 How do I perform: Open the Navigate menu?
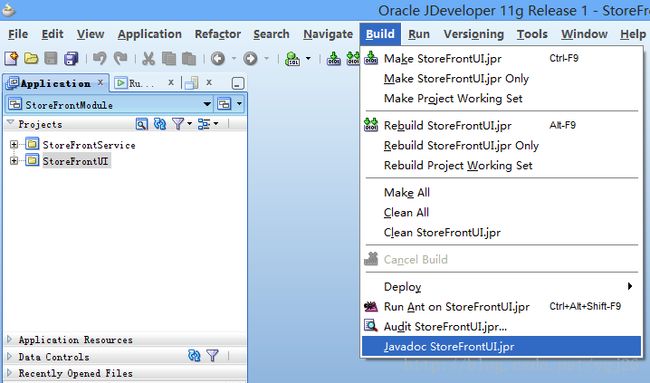(328, 34)
